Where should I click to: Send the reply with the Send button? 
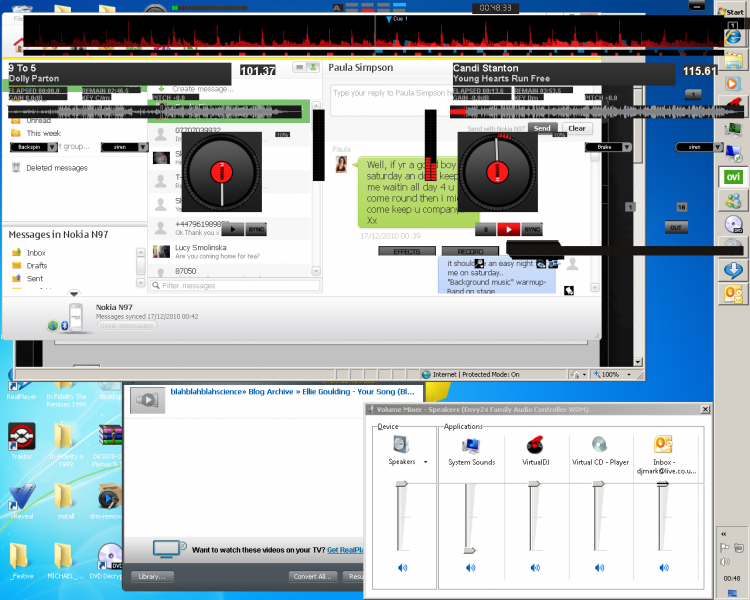542,128
